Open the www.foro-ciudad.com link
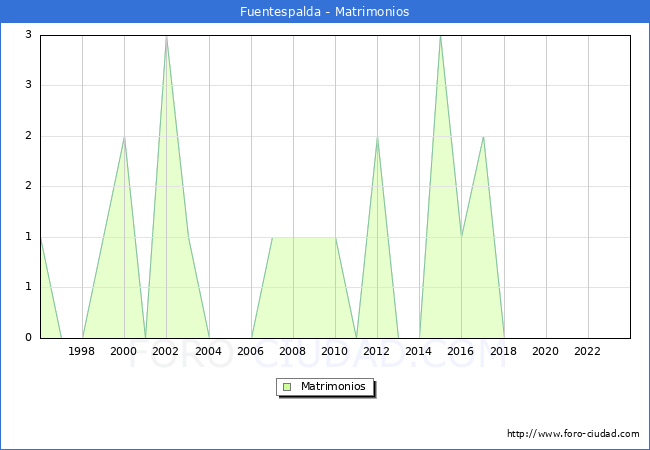The width and height of the screenshot is (650, 450). 573,433
